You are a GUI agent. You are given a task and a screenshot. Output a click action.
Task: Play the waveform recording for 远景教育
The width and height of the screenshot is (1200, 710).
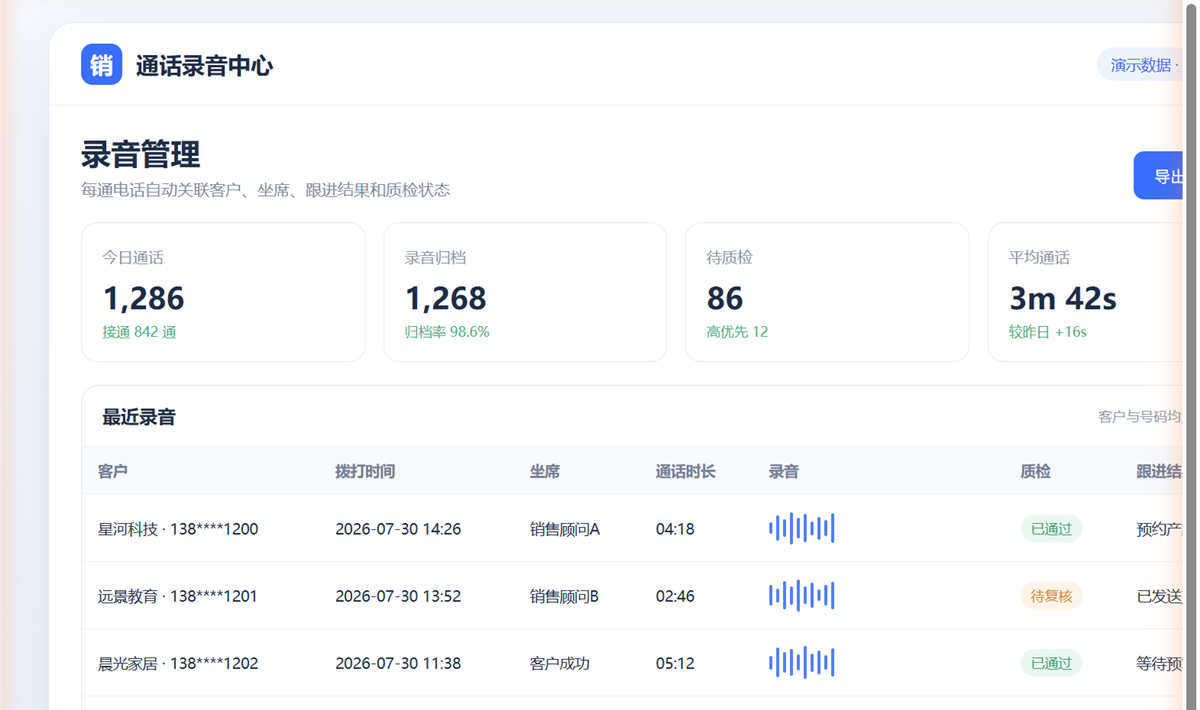[801, 596]
